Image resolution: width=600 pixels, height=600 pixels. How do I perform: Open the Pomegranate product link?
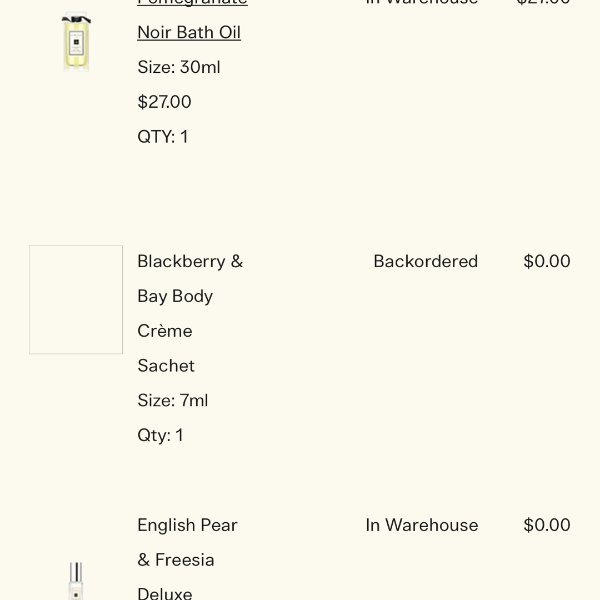(x=192, y=3)
